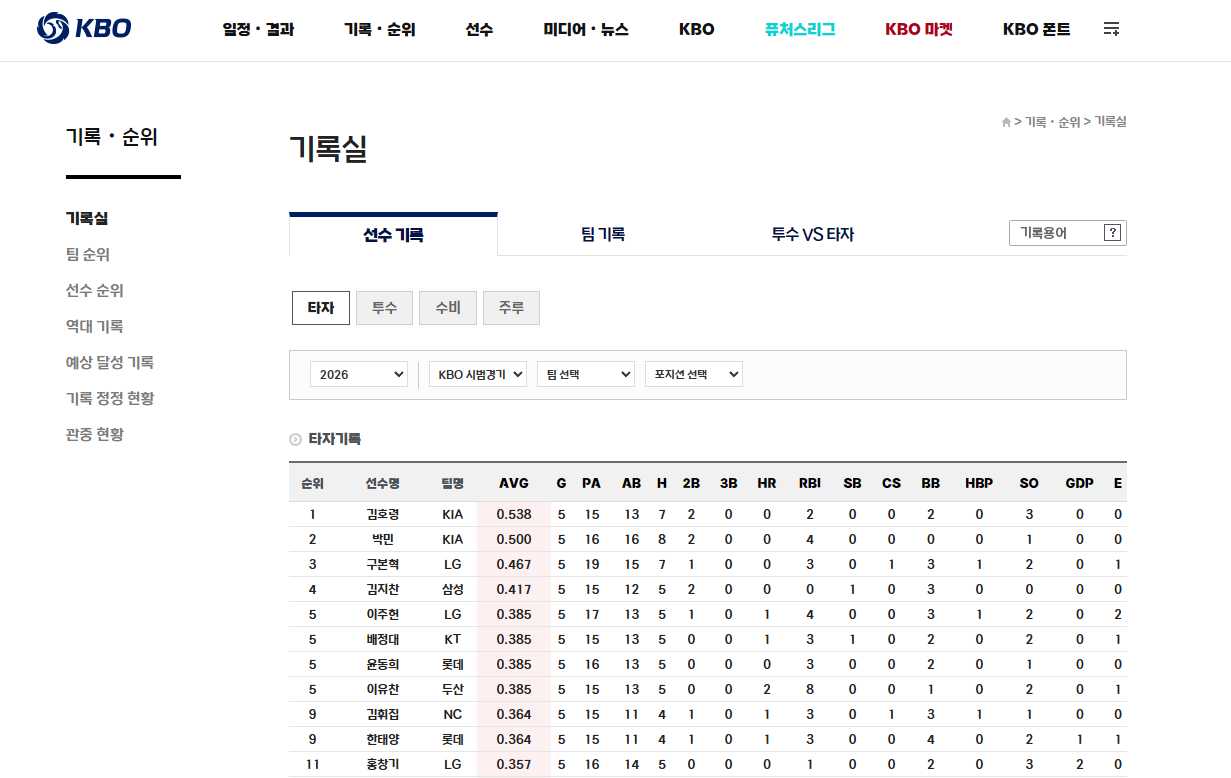Click the home icon in the breadcrumb
The width and height of the screenshot is (1231, 778).
(1006, 122)
